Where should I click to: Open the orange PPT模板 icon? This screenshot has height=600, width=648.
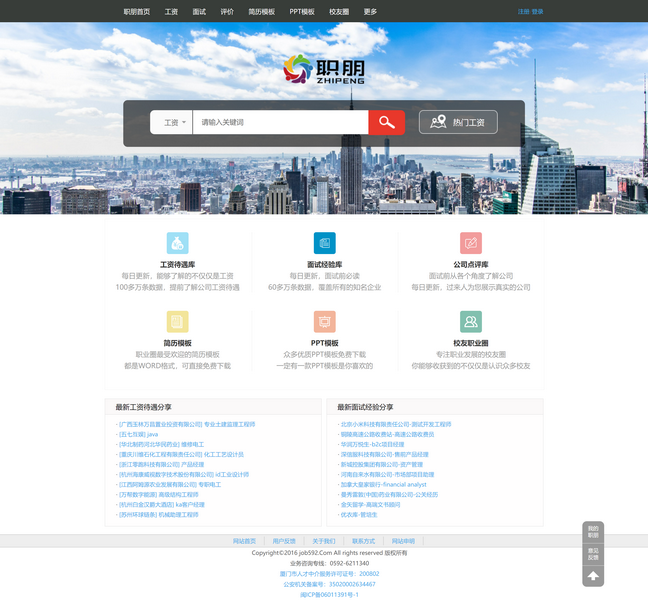(324, 321)
